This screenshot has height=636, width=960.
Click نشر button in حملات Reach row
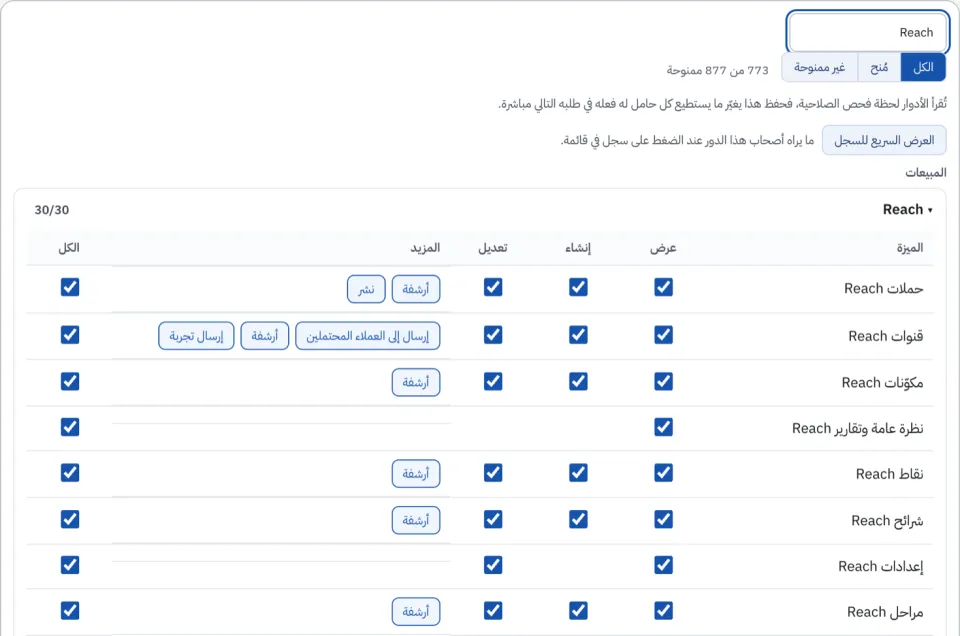(366, 289)
